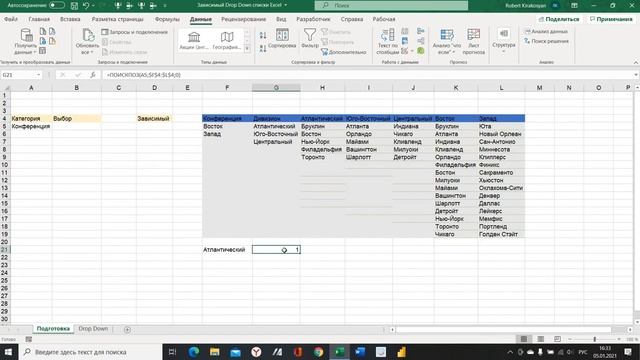Click the horizontal scrollbar
Viewport: 640px width, 360px height.
pyautogui.click(x=503, y=329)
